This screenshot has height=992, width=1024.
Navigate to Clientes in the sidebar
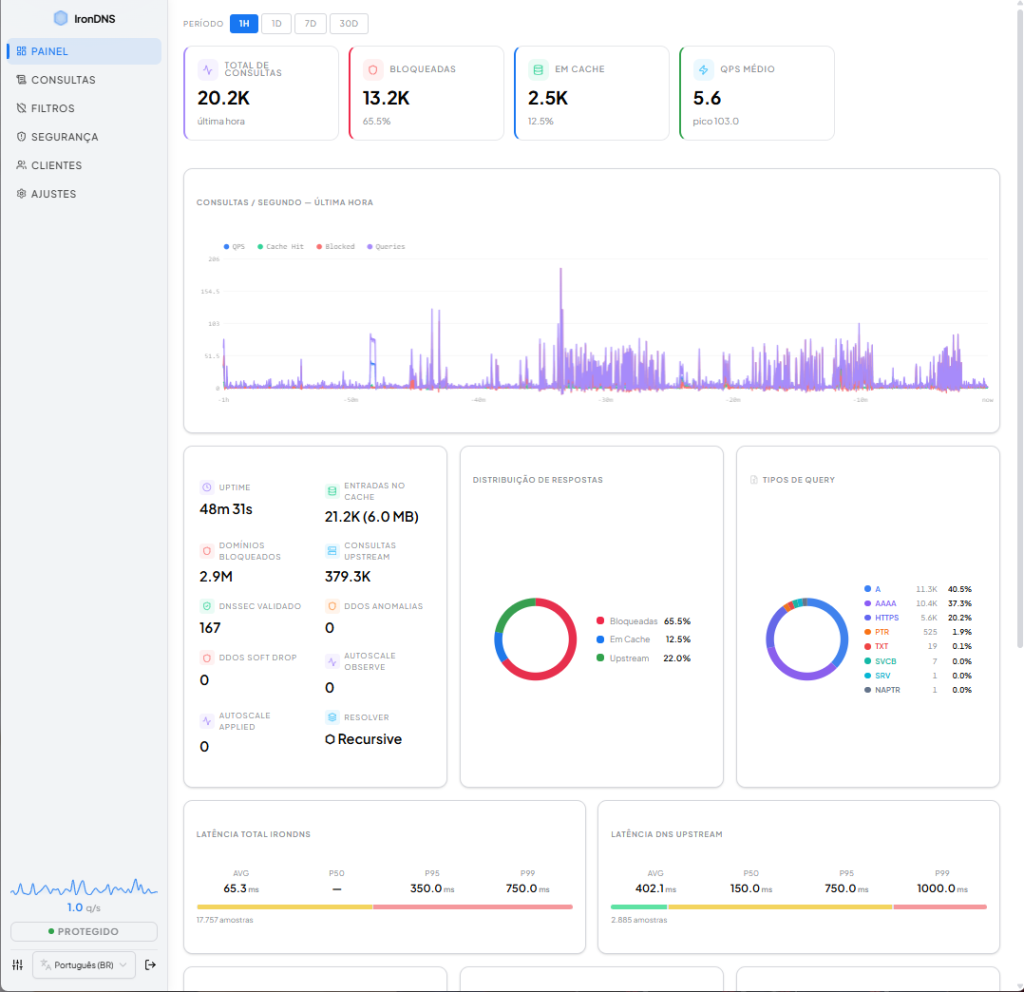56,165
